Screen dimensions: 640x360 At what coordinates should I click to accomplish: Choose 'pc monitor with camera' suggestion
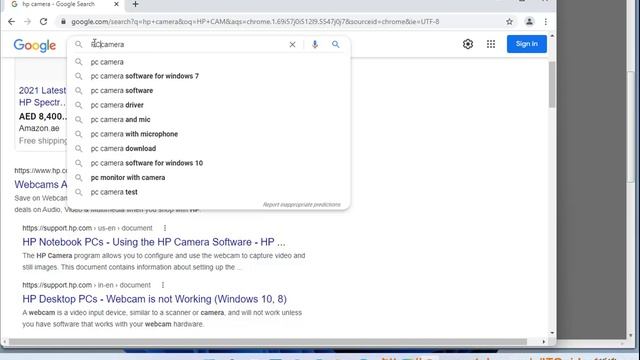coord(208,178)
